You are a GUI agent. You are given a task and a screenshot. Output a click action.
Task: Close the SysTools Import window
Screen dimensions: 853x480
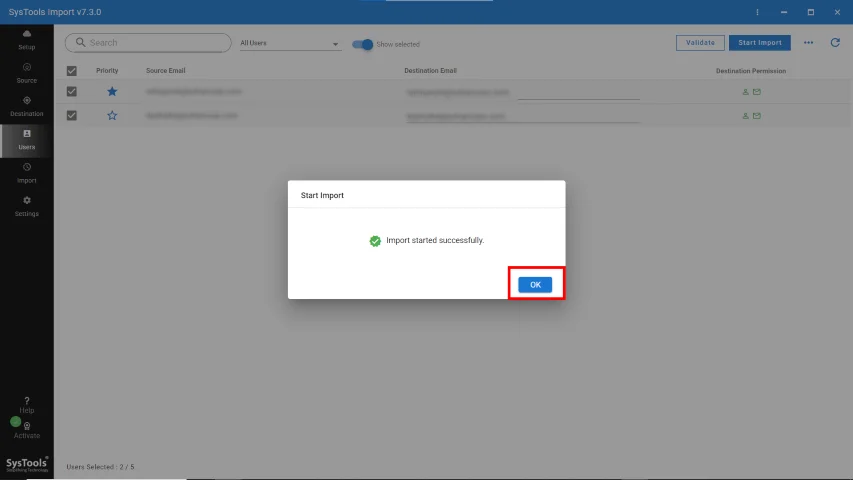(x=837, y=12)
